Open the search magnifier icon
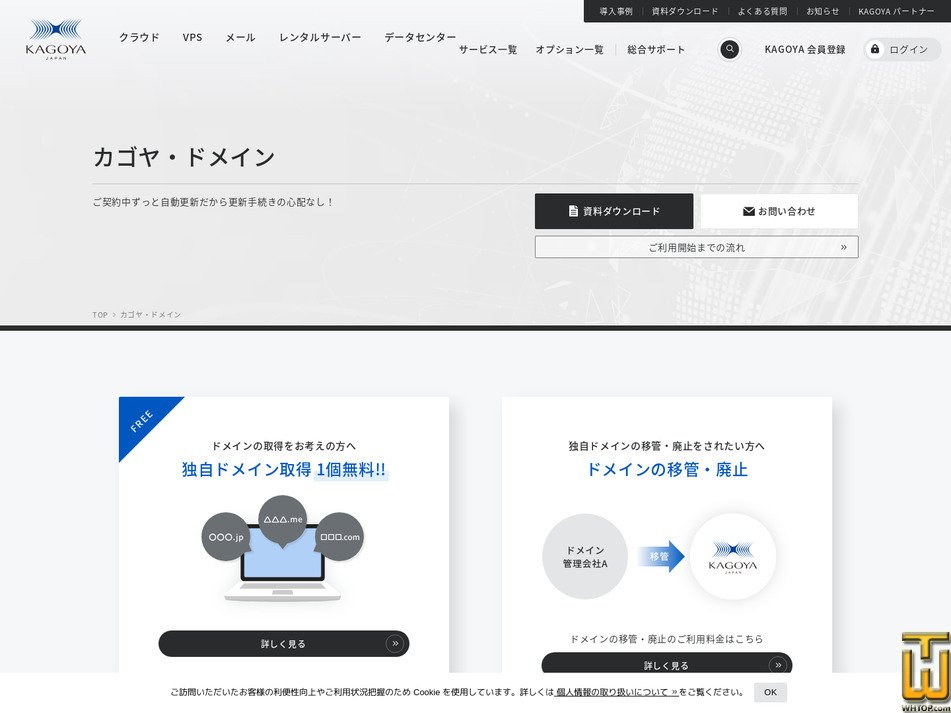Image resolution: width=951 pixels, height=713 pixels. click(x=729, y=49)
